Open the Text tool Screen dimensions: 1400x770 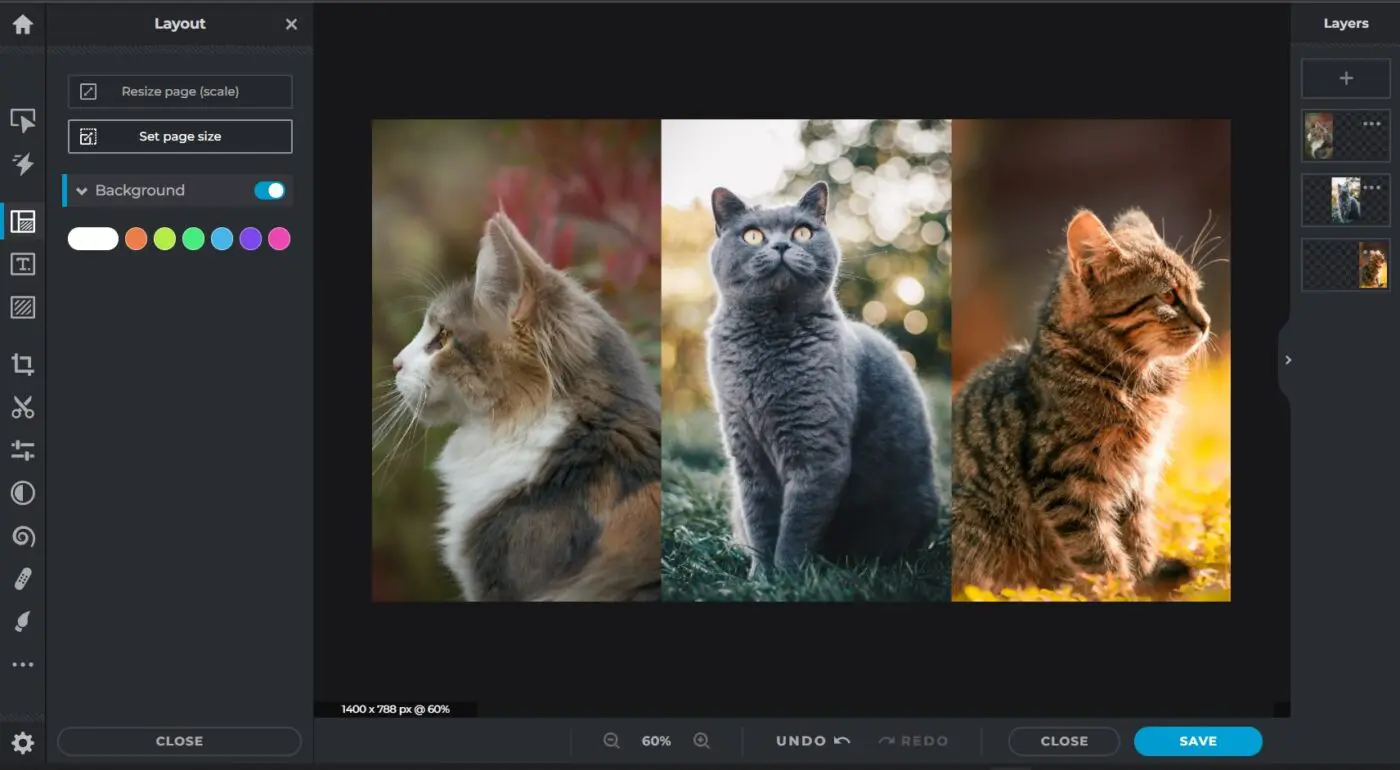pyautogui.click(x=22, y=264)
